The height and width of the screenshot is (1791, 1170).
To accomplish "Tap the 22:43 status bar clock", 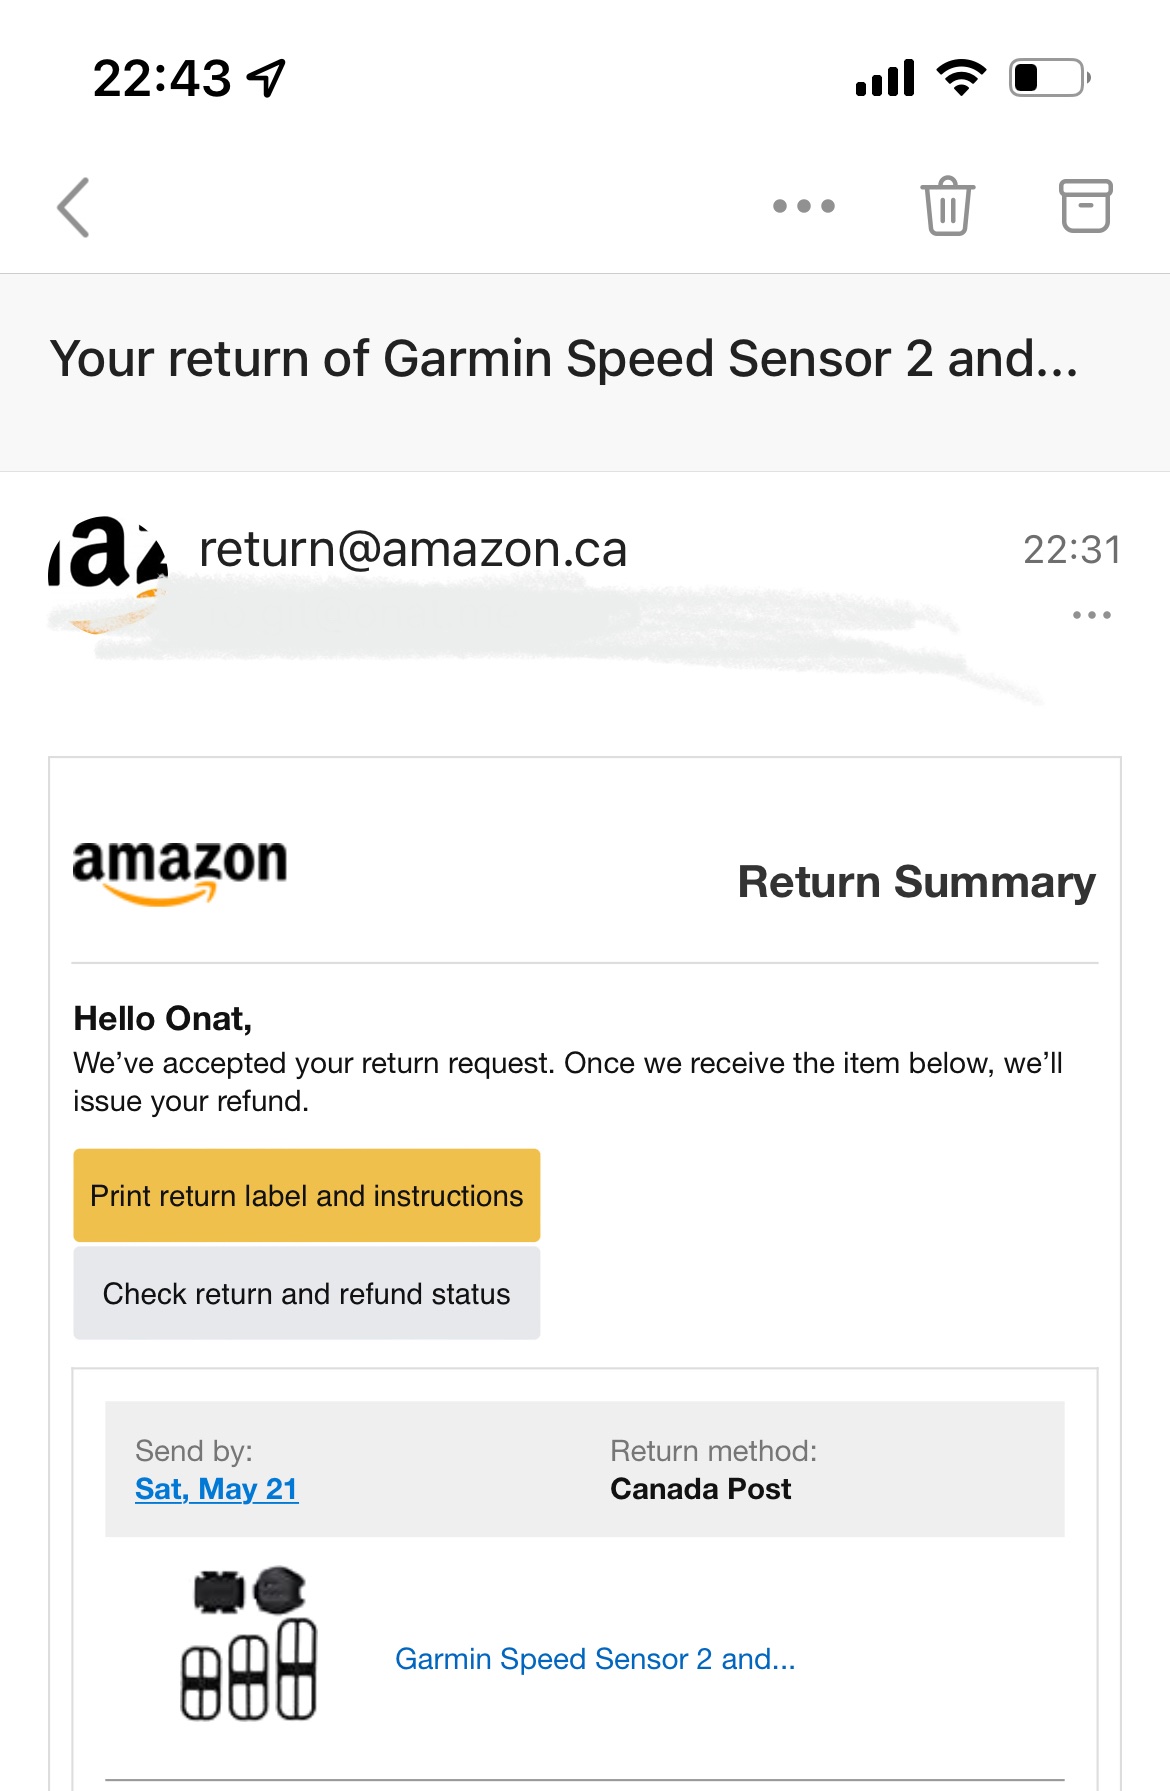I will [162, 78].
